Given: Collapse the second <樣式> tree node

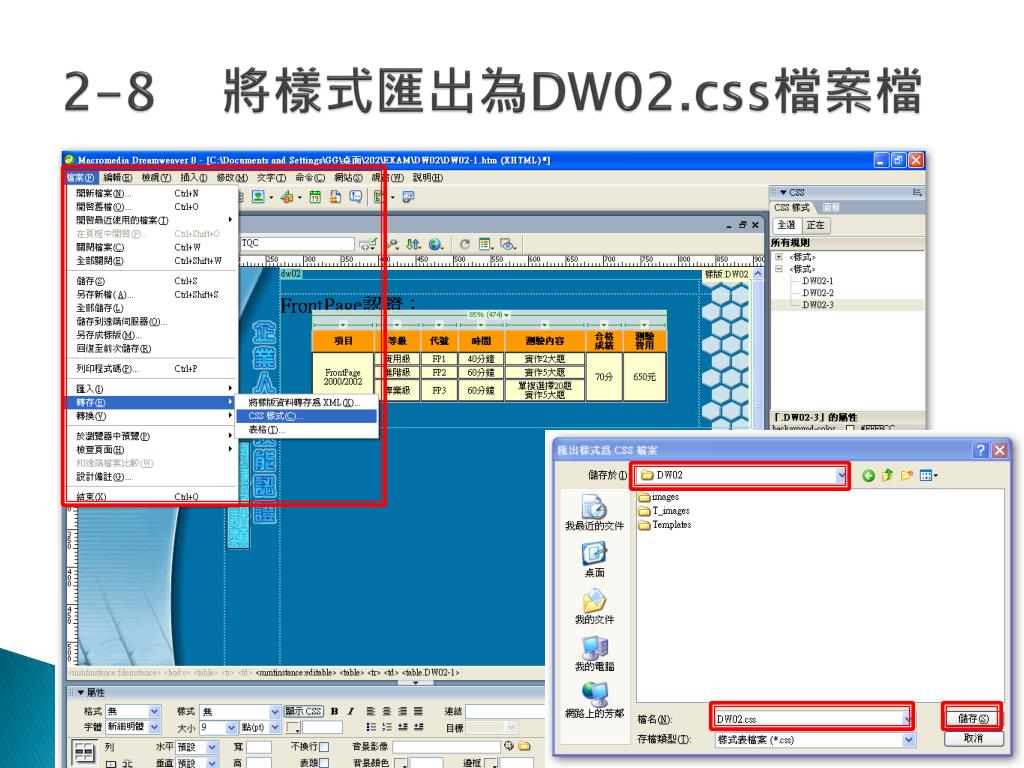Looking at the screenshot, I should (778, 268).
